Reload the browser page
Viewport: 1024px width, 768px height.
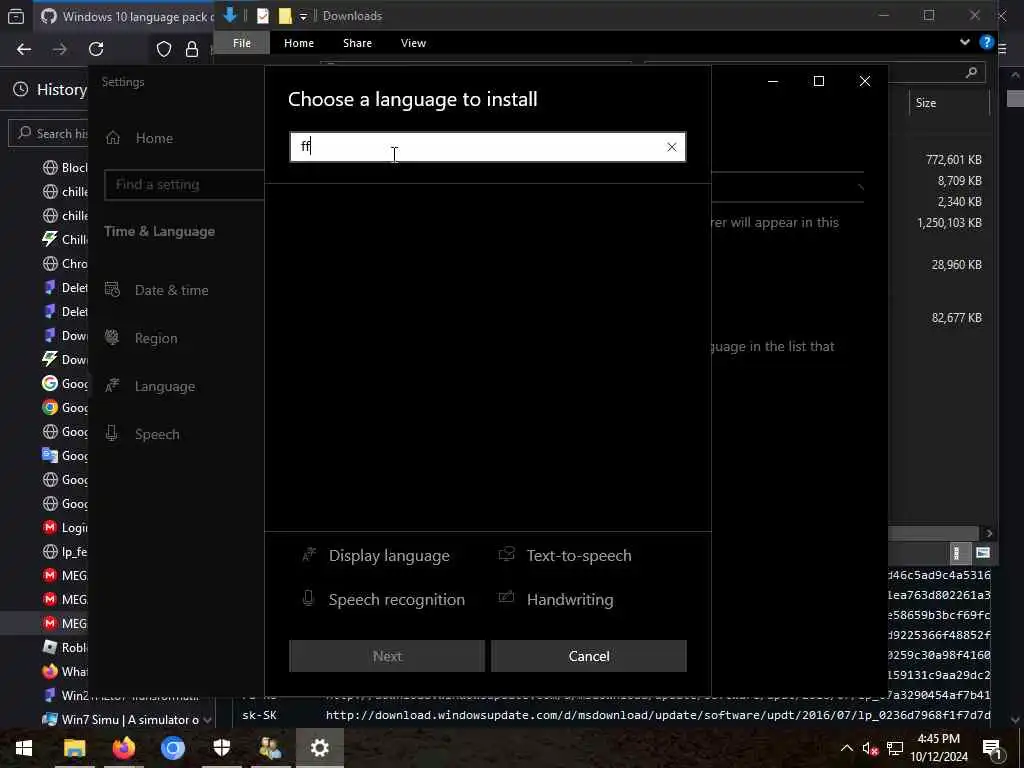[x=96, y=49]
